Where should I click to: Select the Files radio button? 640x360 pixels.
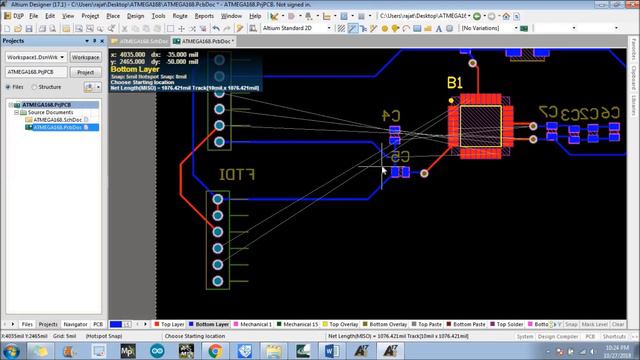8,87
